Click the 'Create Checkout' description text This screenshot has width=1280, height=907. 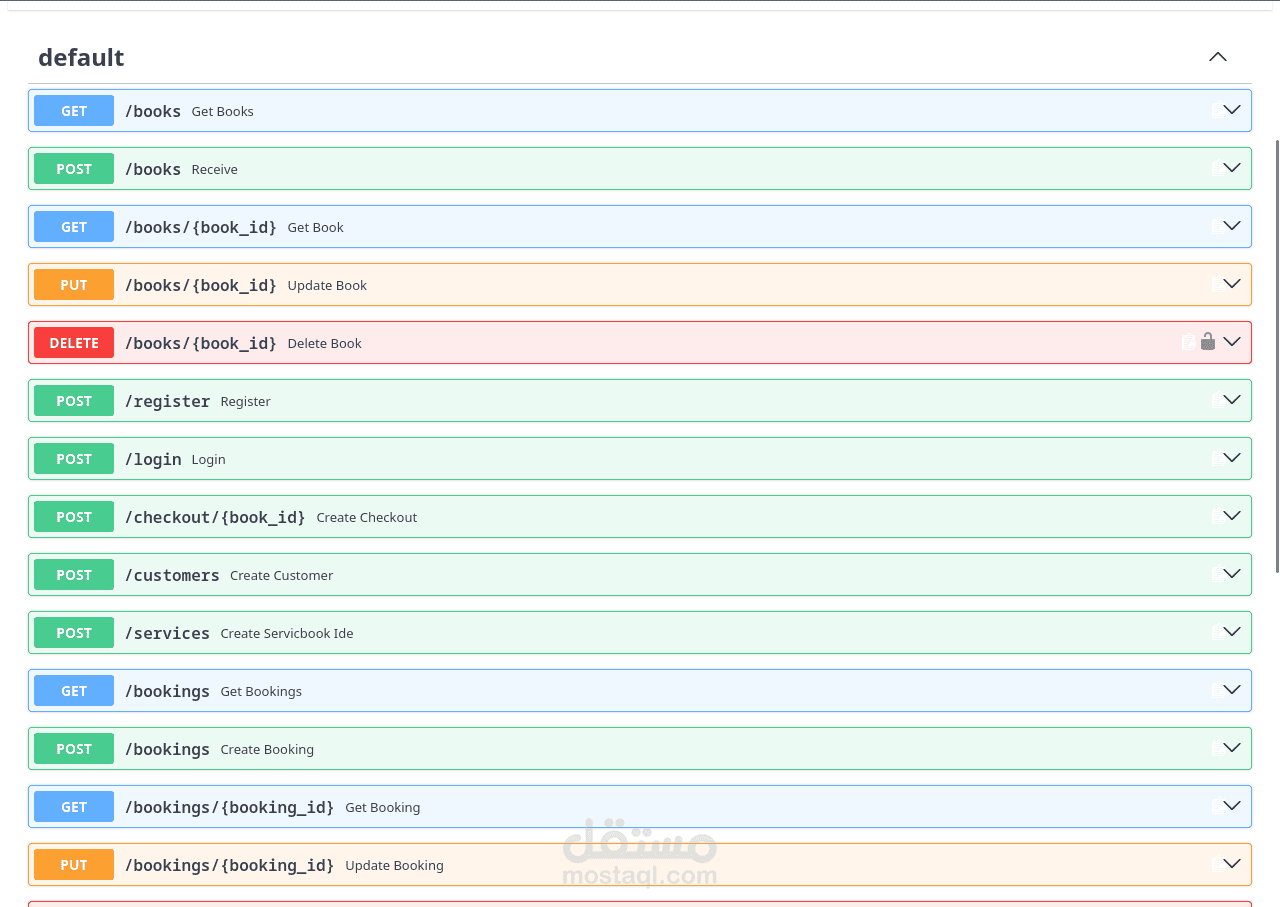pyautogui.click(x=367, y=517)
